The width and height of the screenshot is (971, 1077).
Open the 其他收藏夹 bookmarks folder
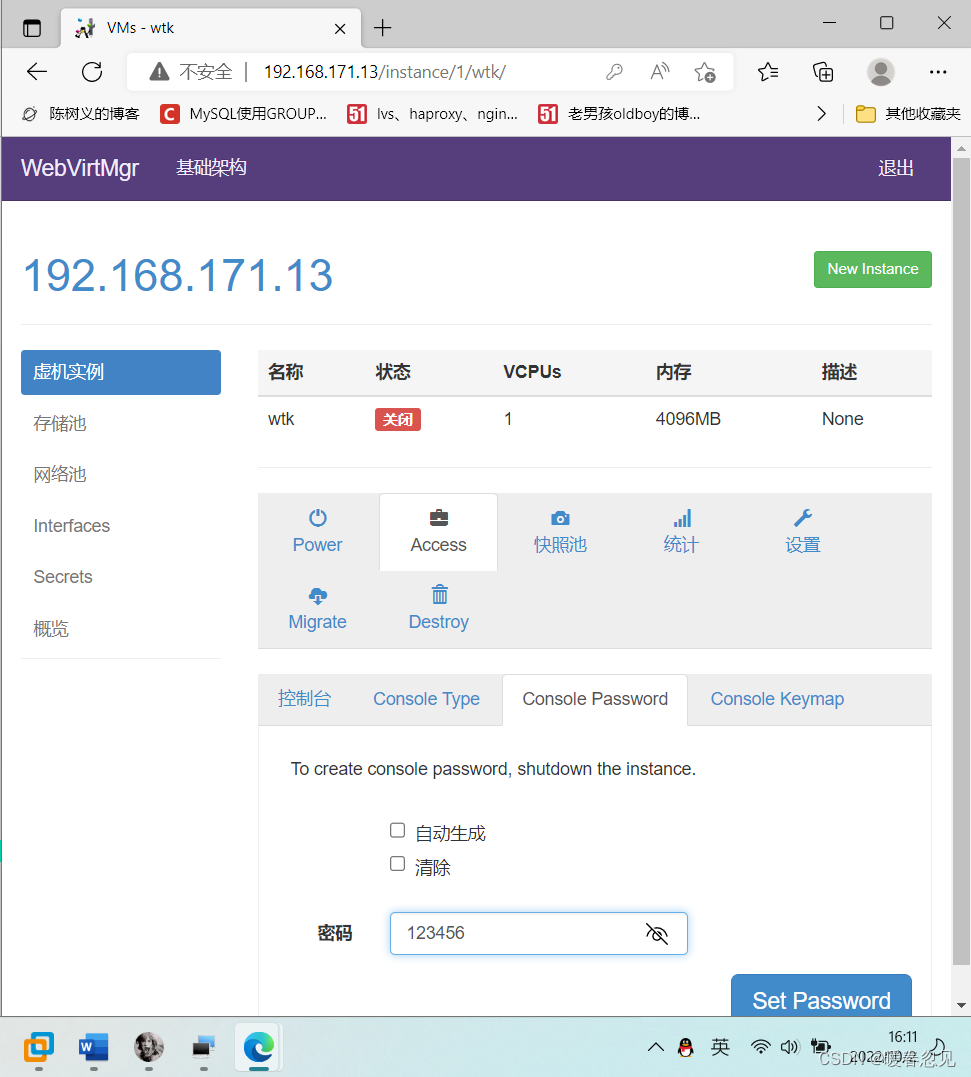coord(908,113)
